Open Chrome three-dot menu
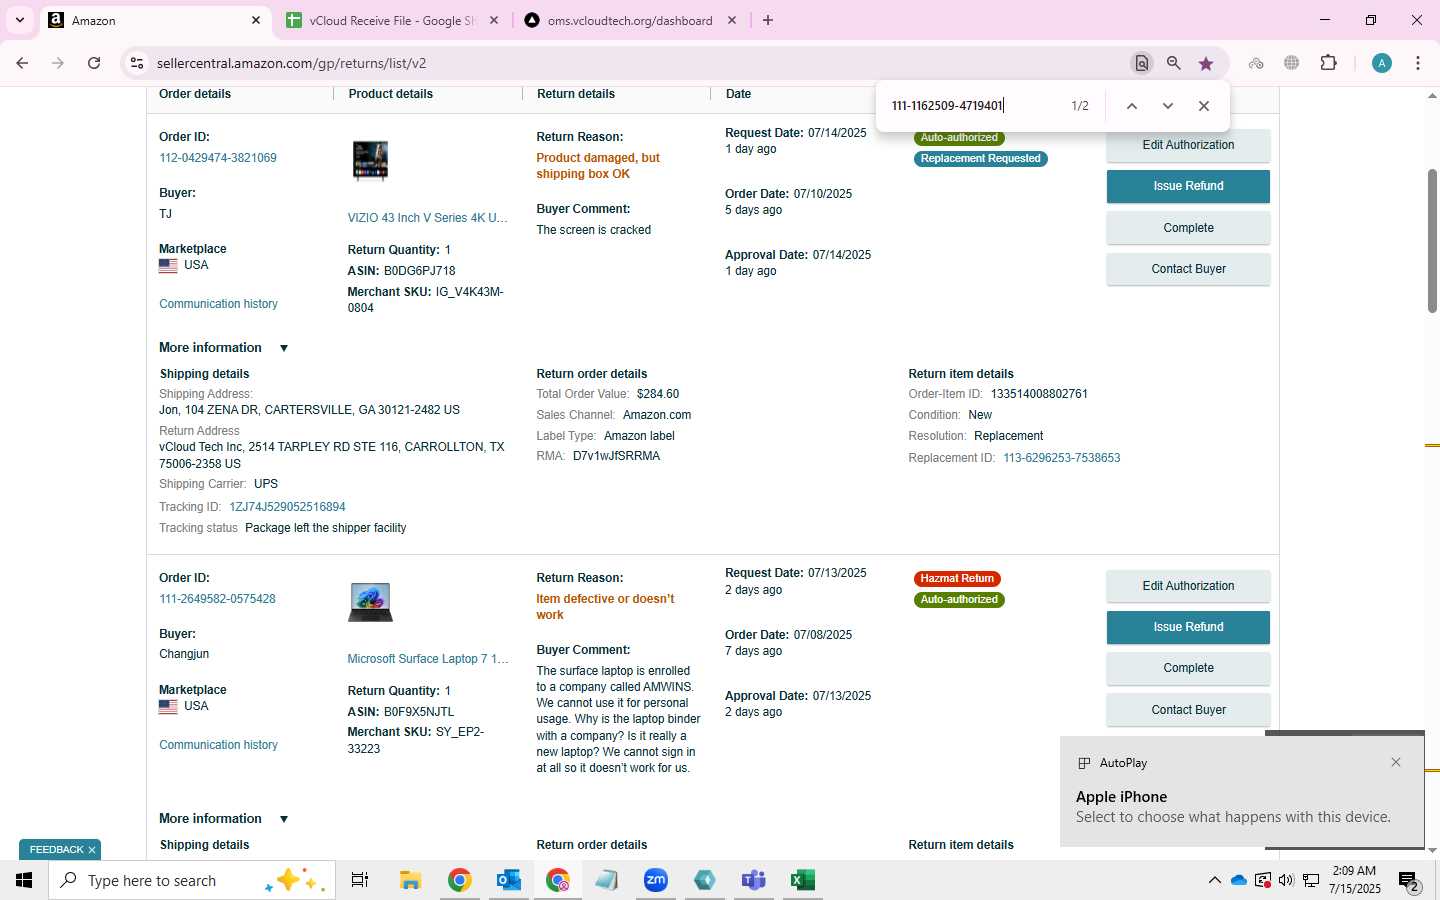1440x900 pixels. pyautogui.click(x=1418, y=63)
